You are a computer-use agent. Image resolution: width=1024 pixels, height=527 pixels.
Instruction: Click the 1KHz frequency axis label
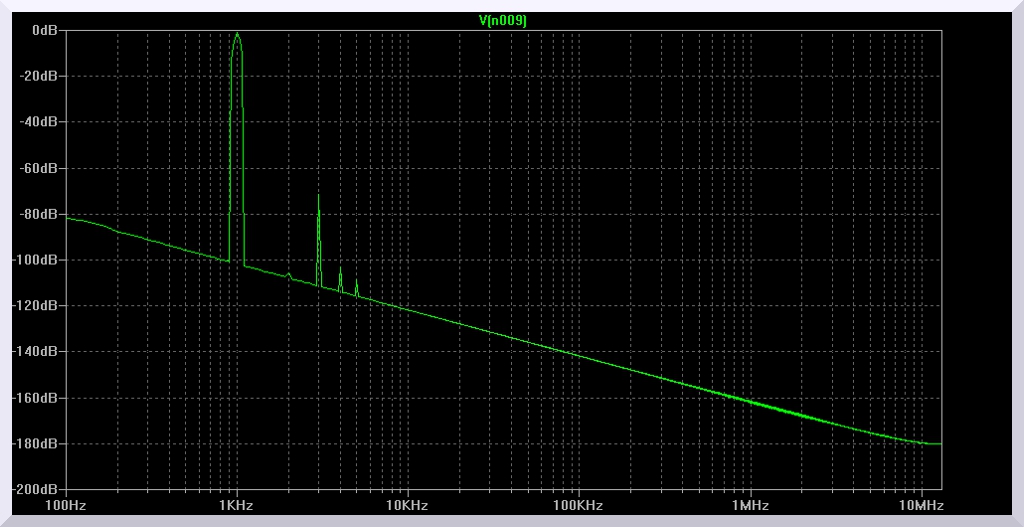coord(237,506)
